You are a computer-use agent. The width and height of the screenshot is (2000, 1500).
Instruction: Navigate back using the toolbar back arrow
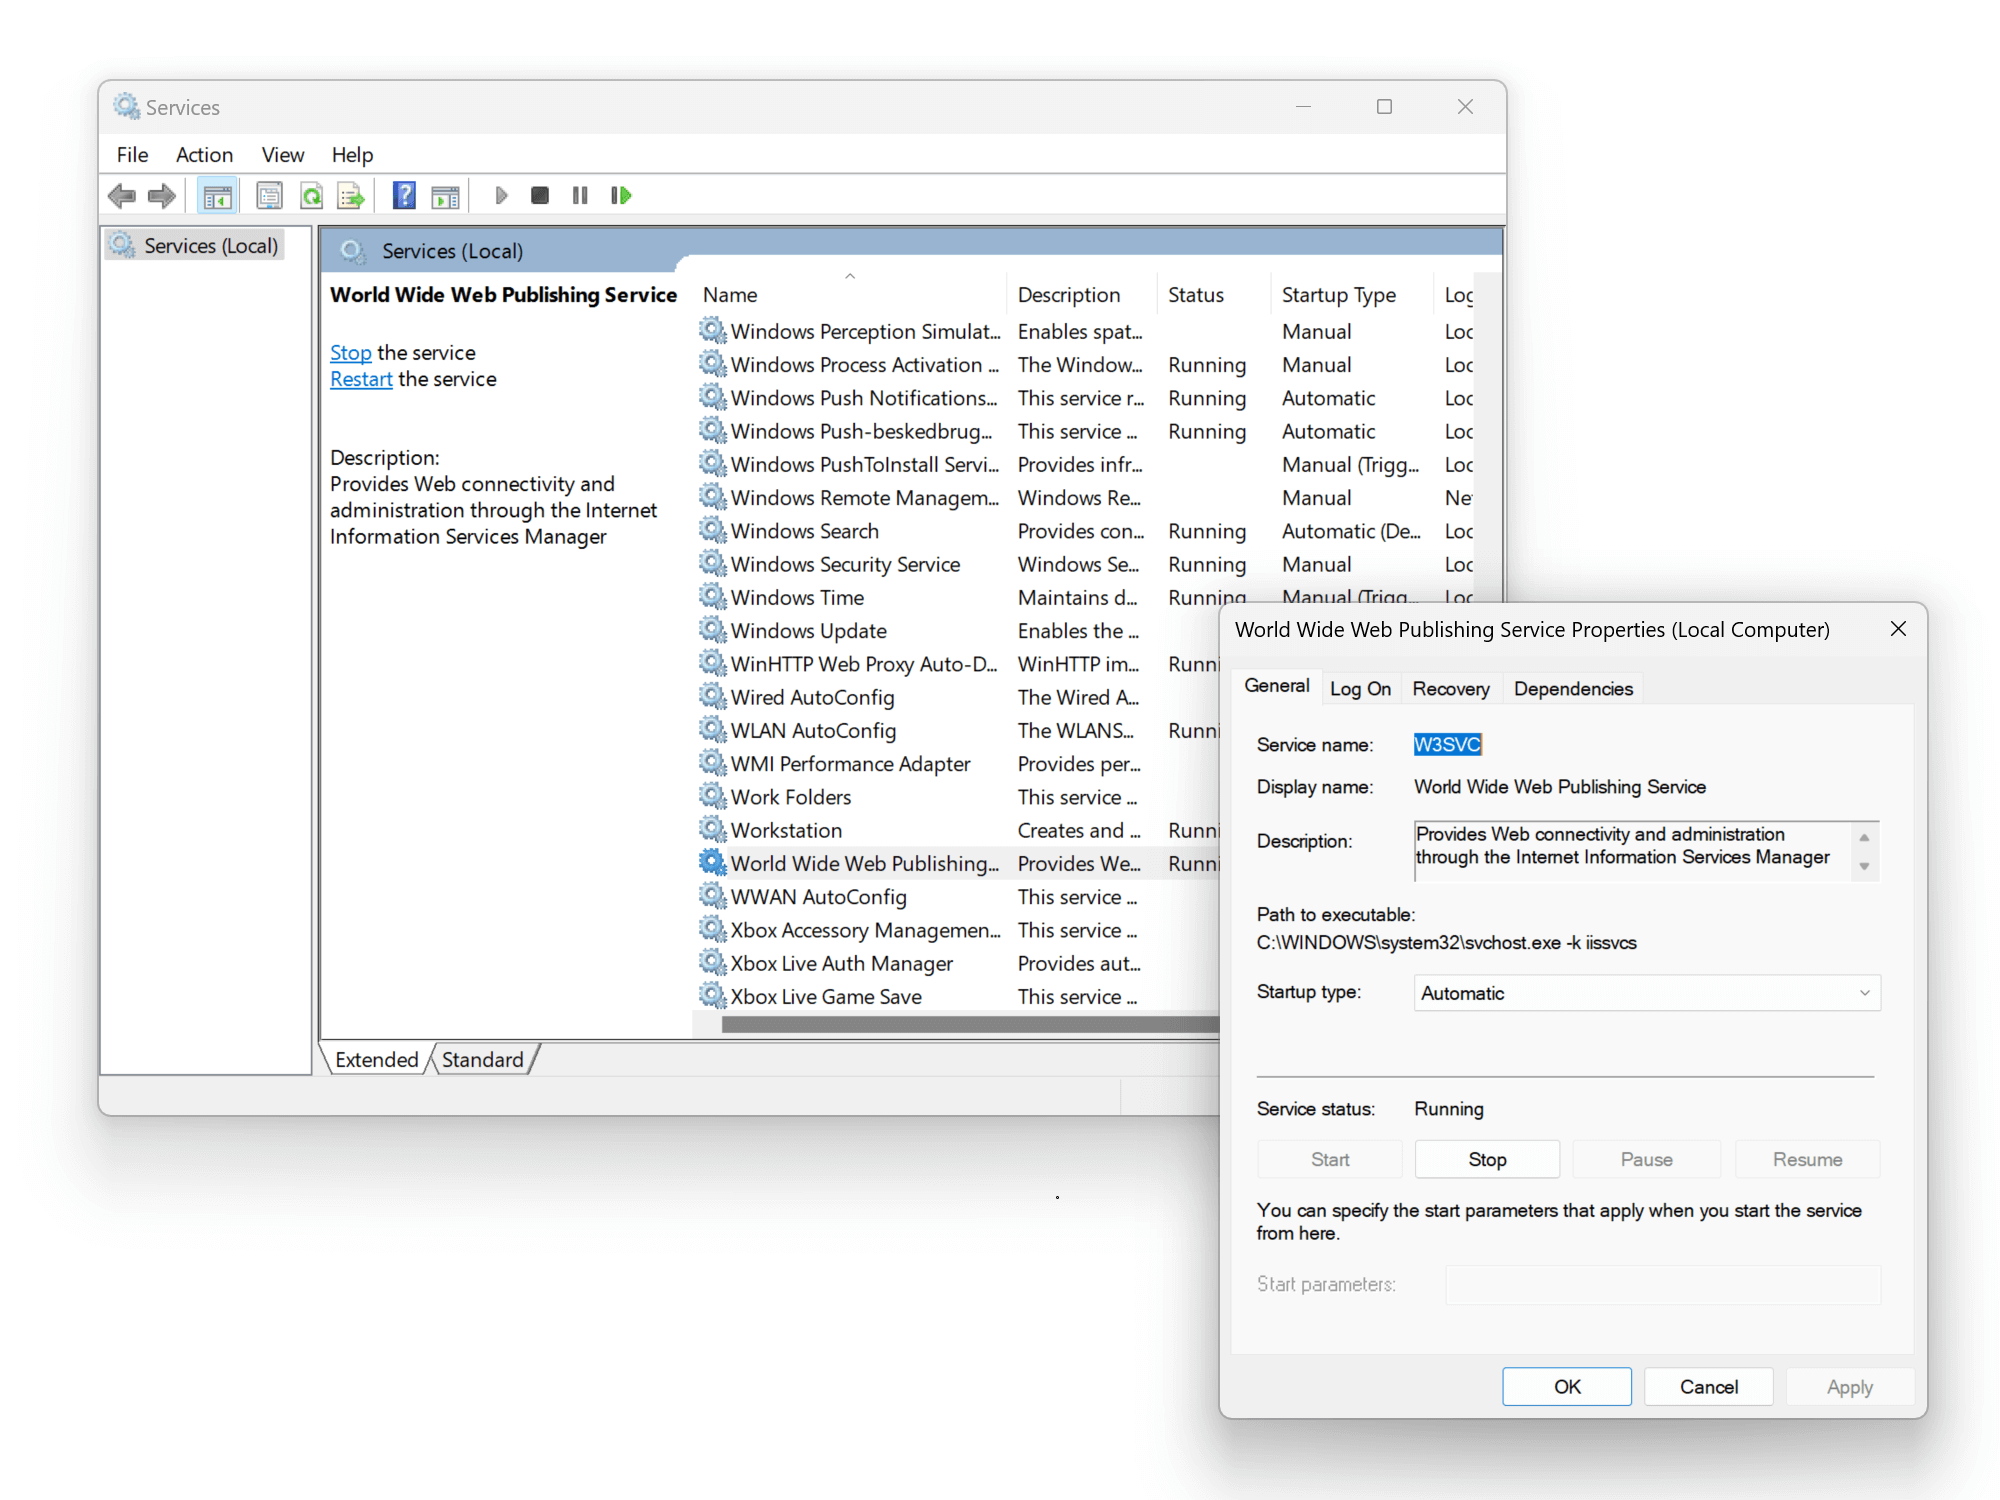point(122,195)
